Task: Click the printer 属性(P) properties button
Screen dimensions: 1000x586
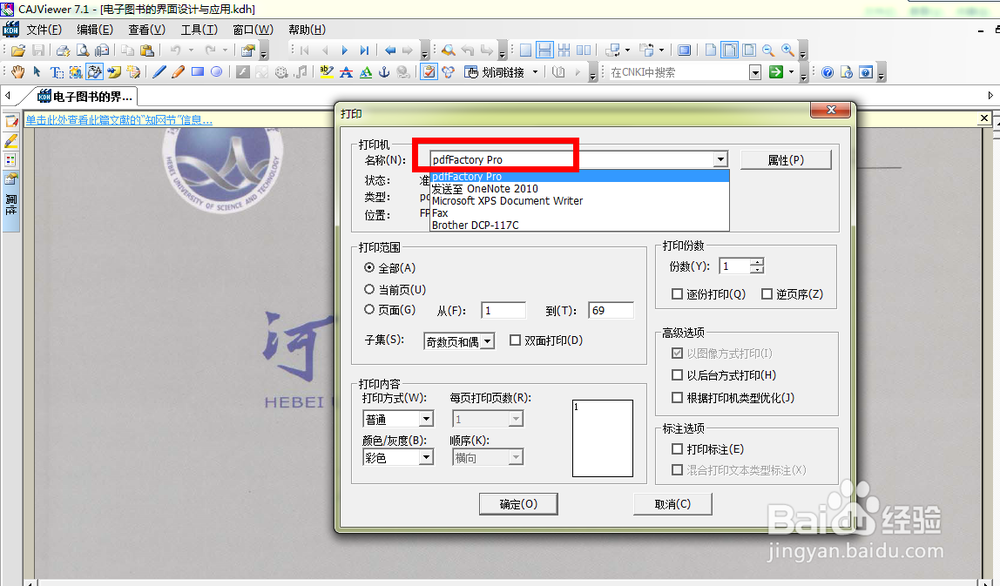Action: click(x=786, y=160)
